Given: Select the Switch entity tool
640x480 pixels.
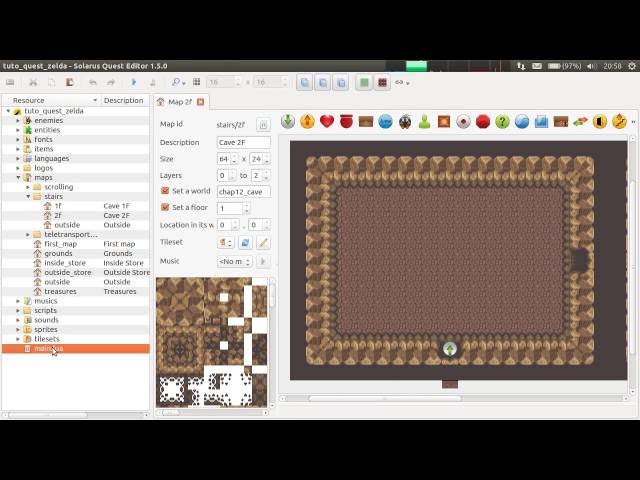Looking at the screenshot, I should 463,122.
